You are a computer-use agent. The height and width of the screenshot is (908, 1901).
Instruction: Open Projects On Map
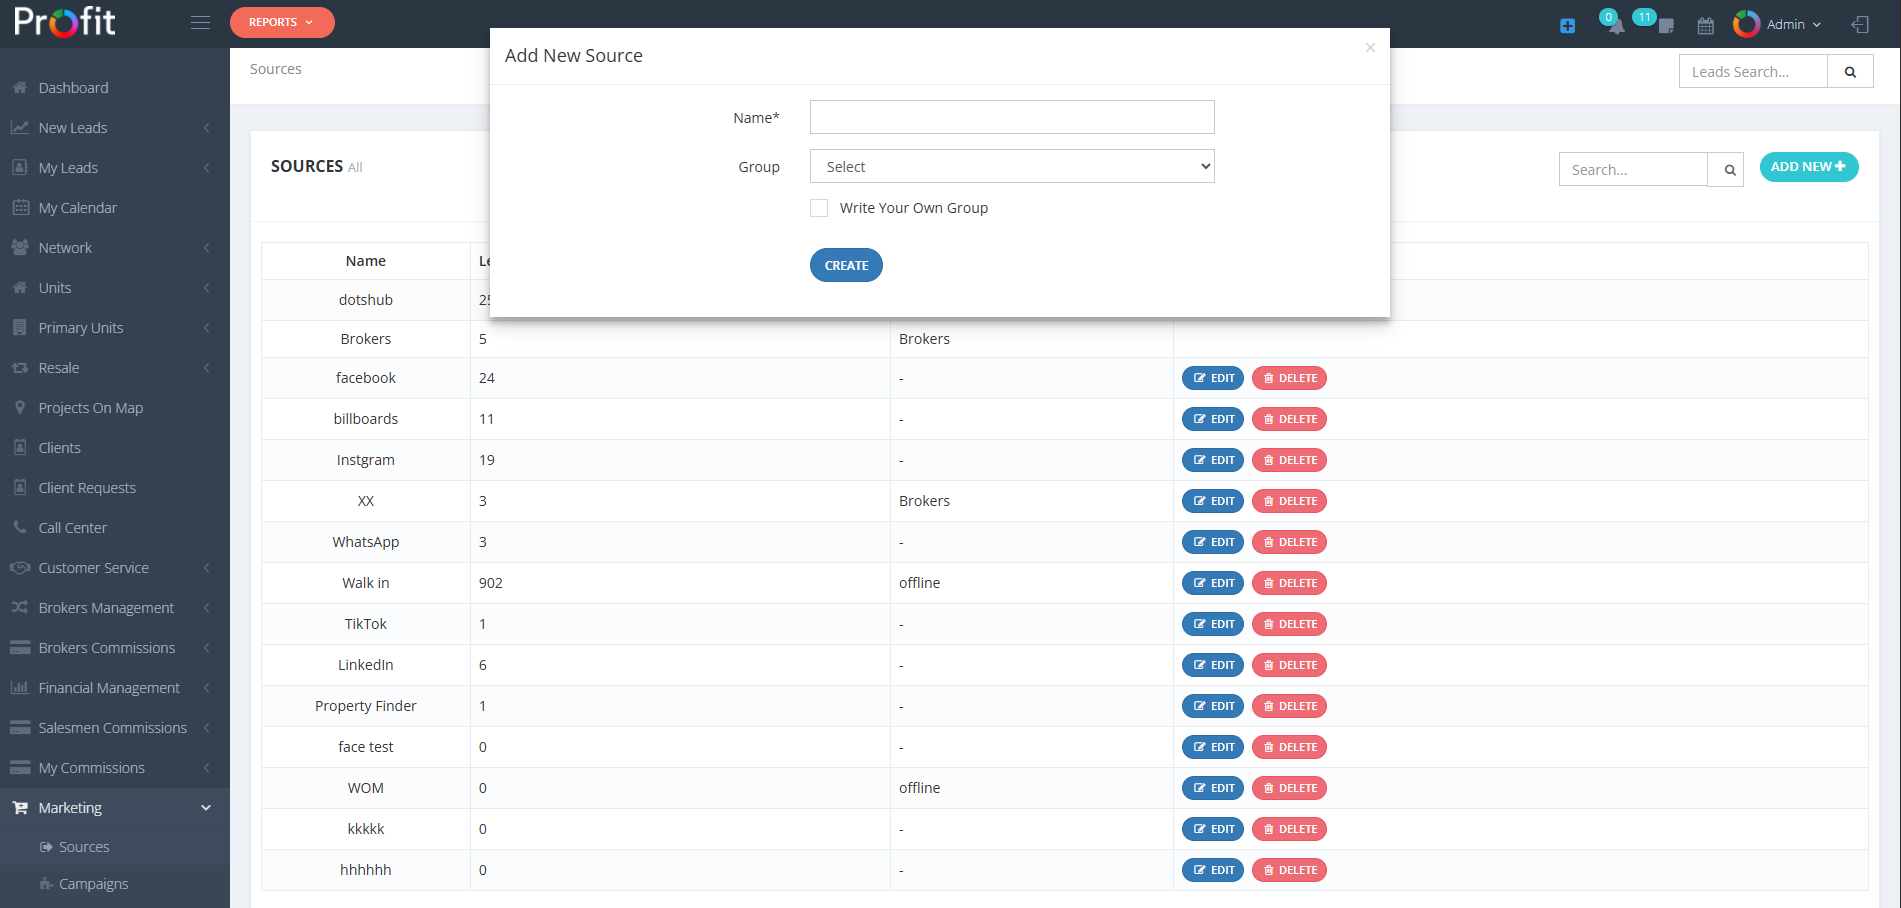click(89, 407)
